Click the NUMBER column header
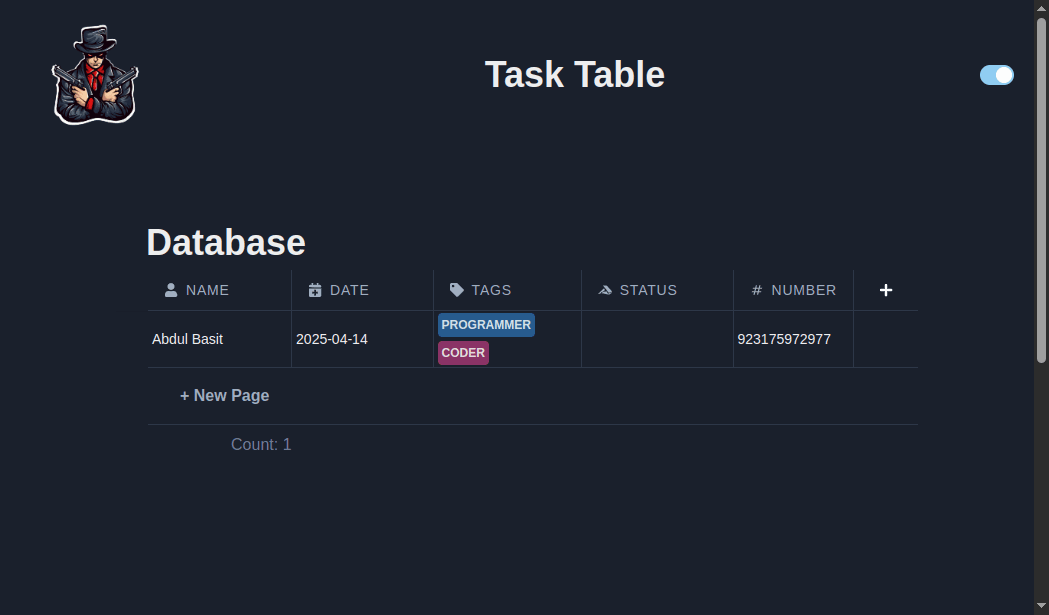 pyautogui.click(x=802, y=290)
